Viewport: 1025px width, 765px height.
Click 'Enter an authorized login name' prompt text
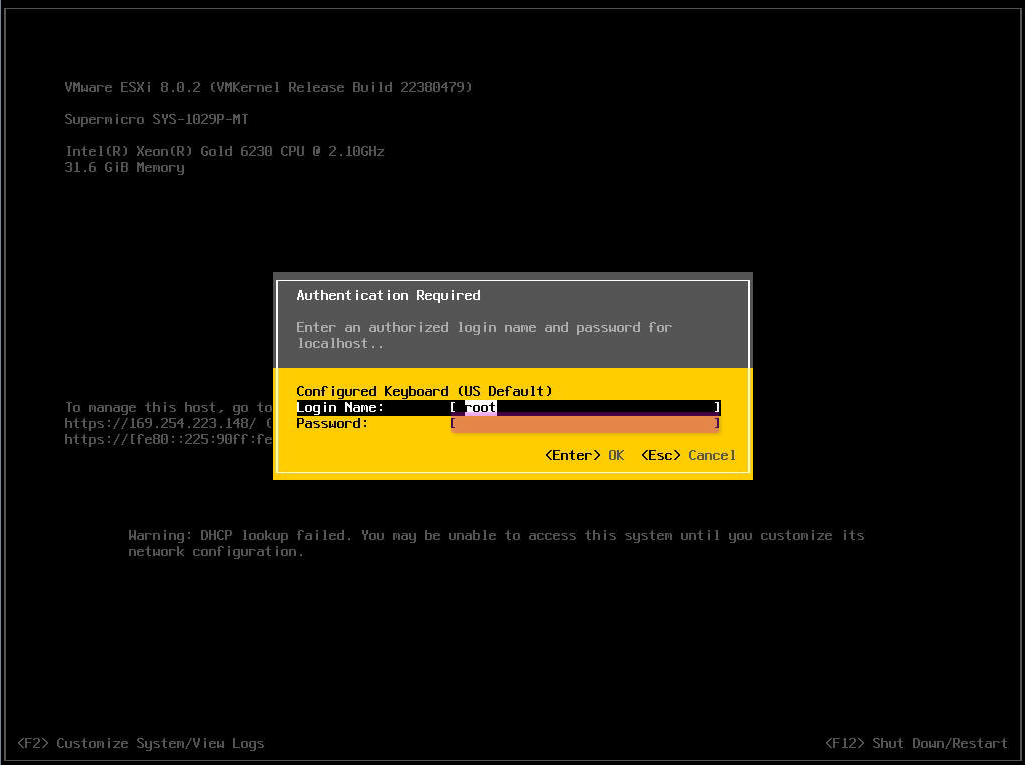click(484, 327)
